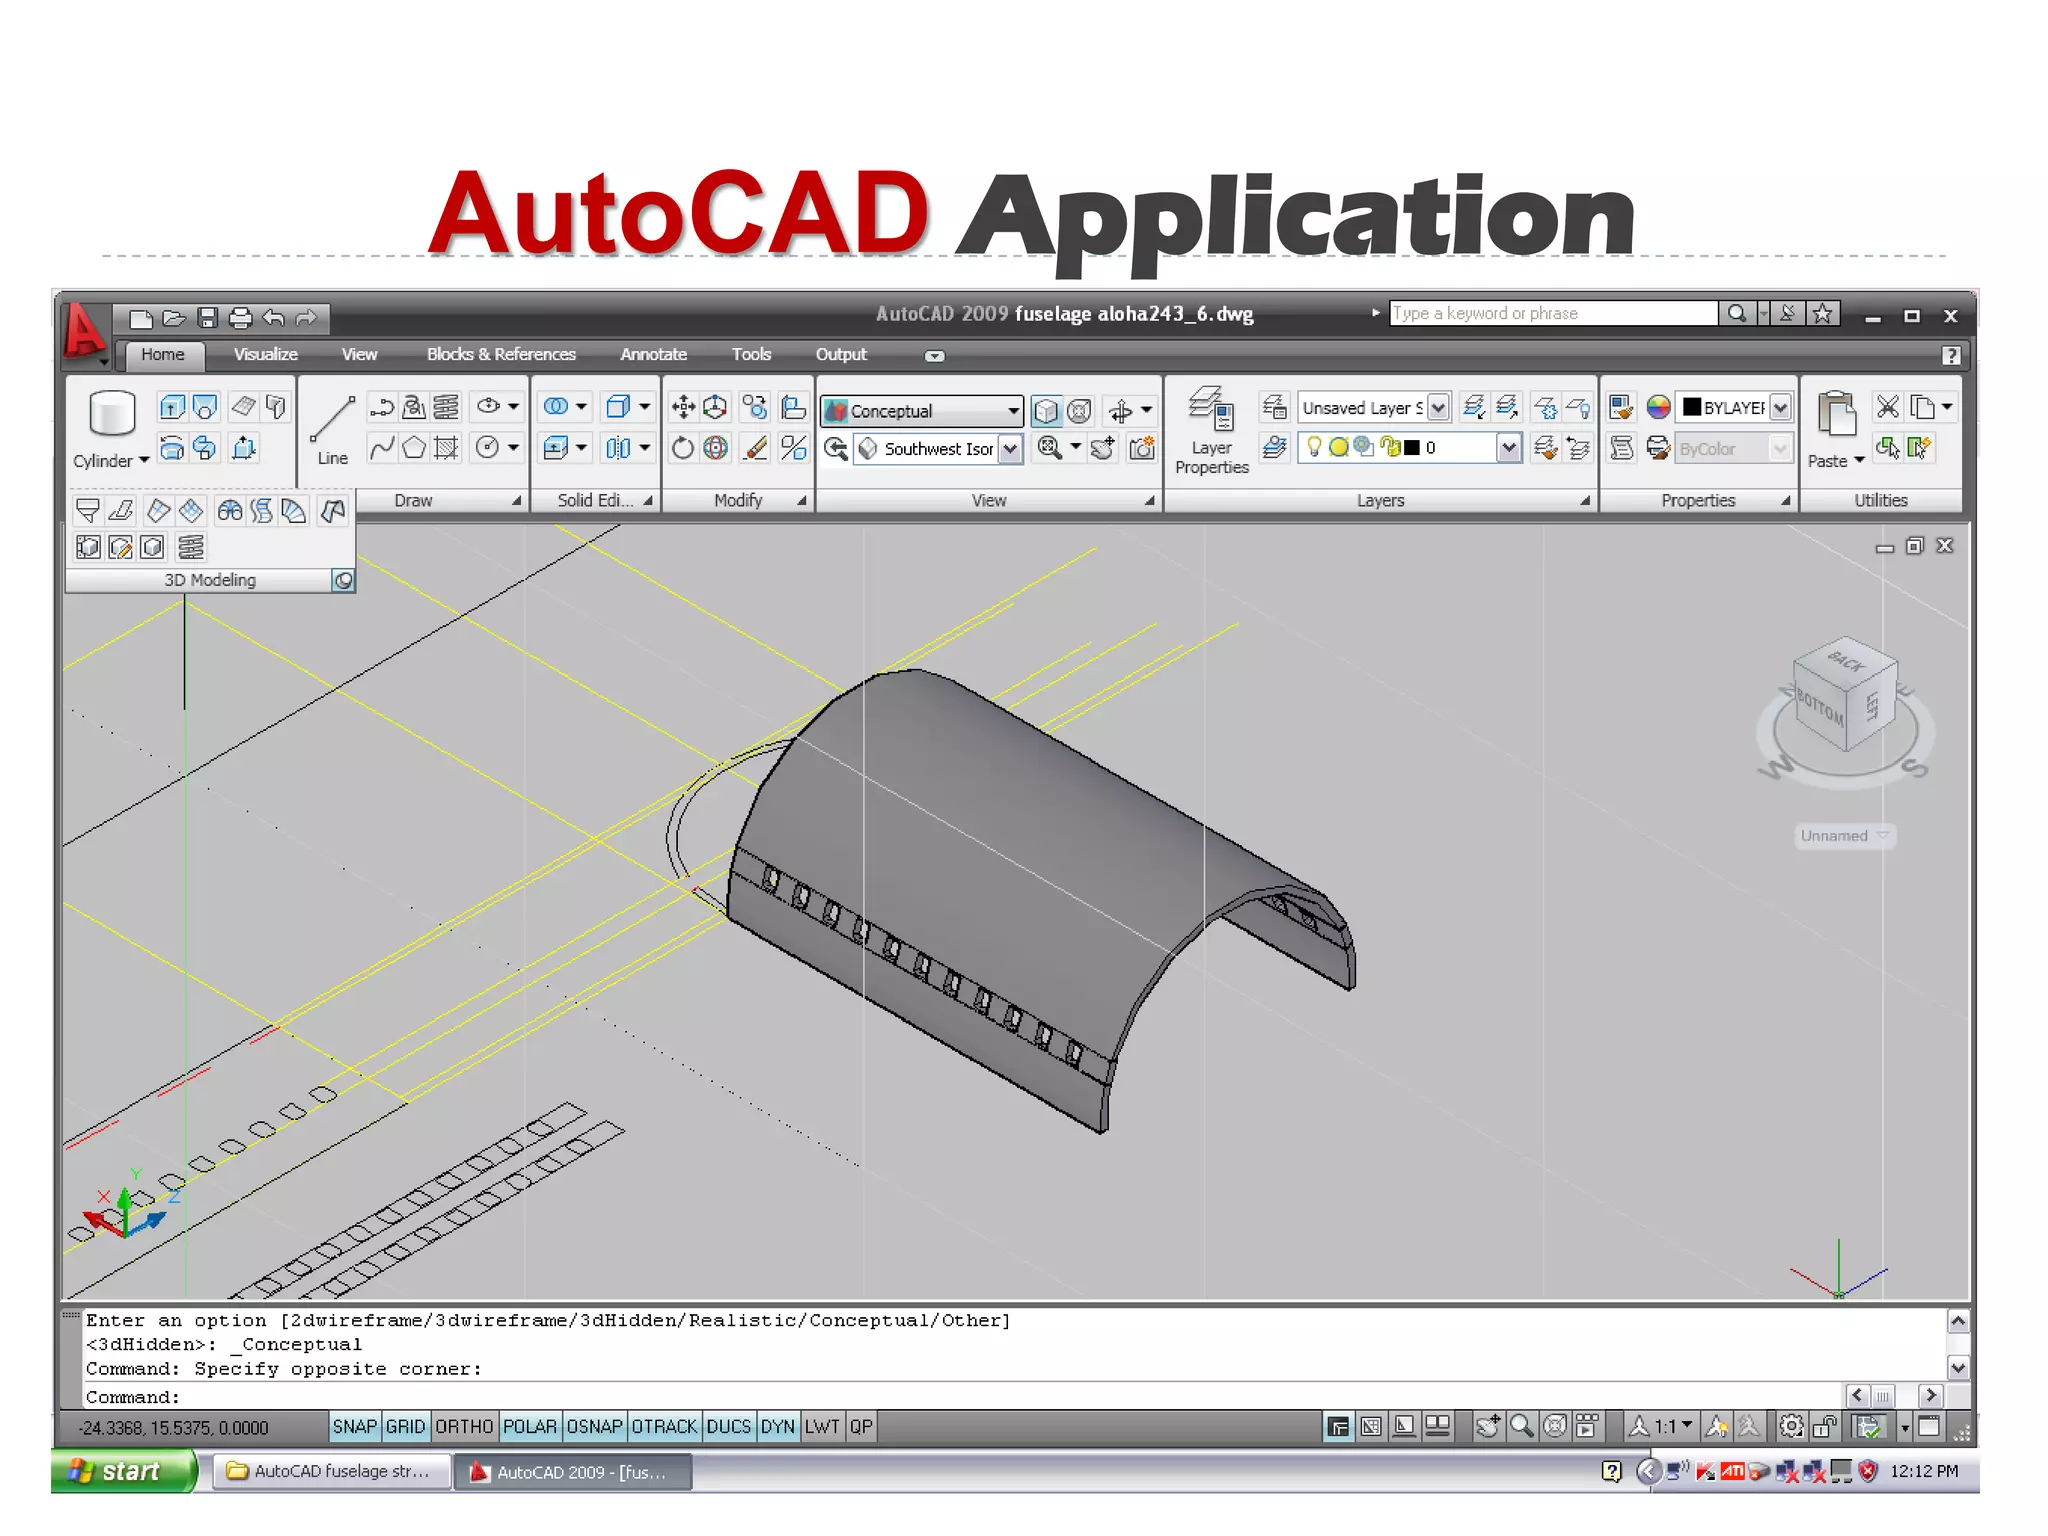Toggle DUCS in status bar

pos(729,1427)
